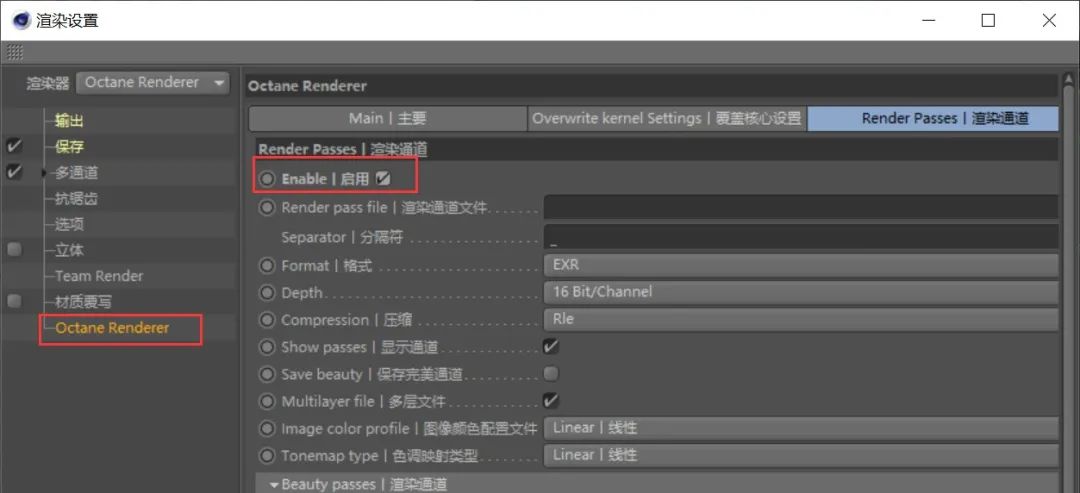Select 立体 in the settings list
The image size is (1080, 493).
69,251
